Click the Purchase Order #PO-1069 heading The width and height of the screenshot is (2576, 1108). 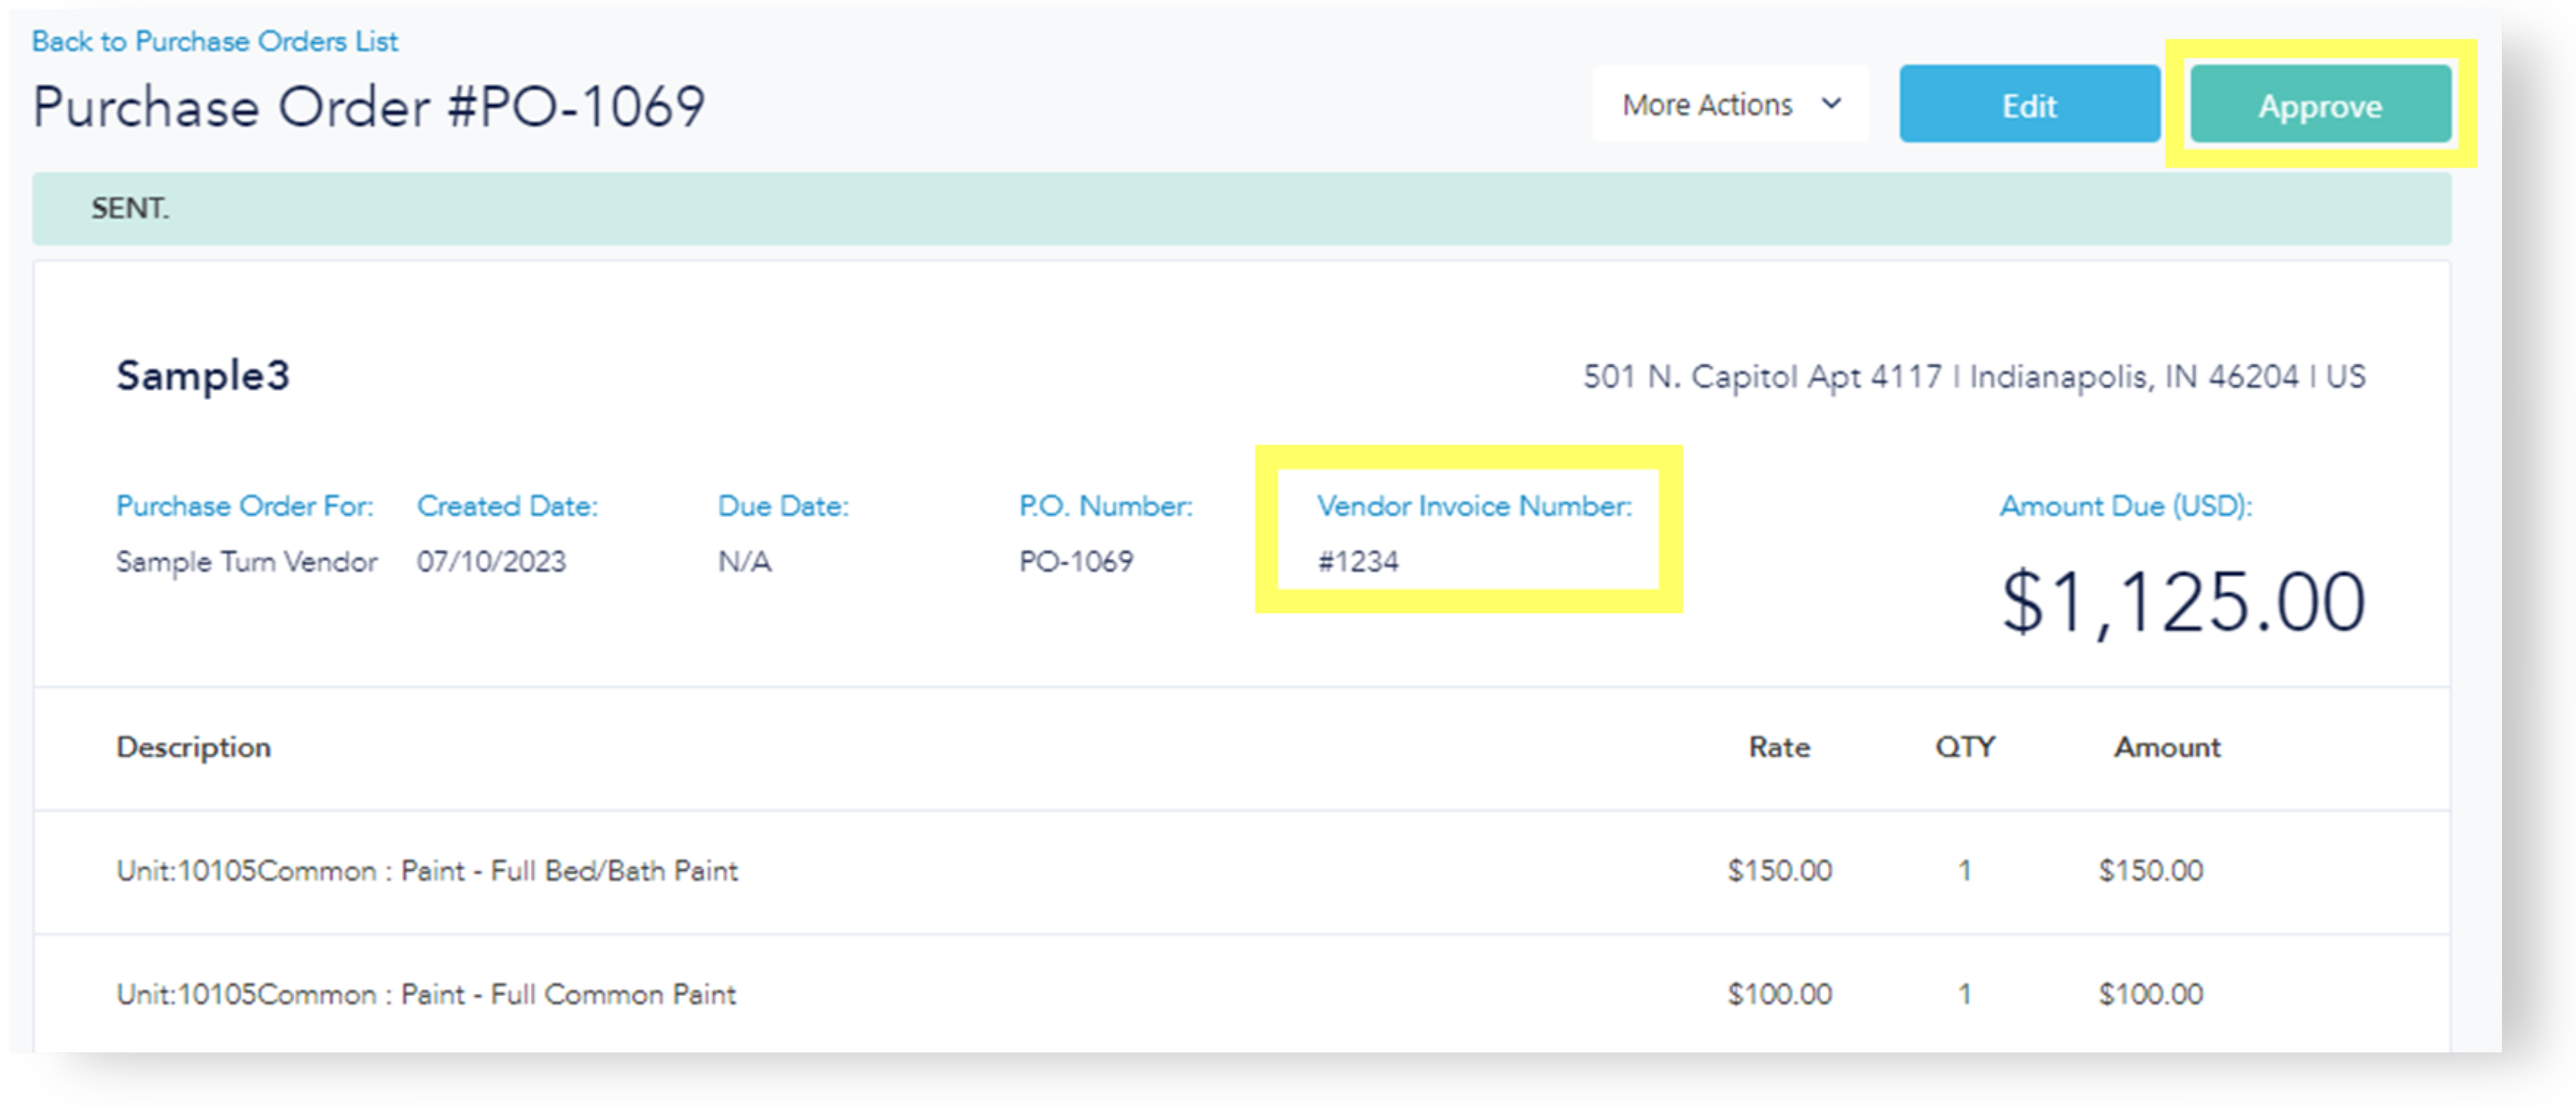[x=368, y=106]
